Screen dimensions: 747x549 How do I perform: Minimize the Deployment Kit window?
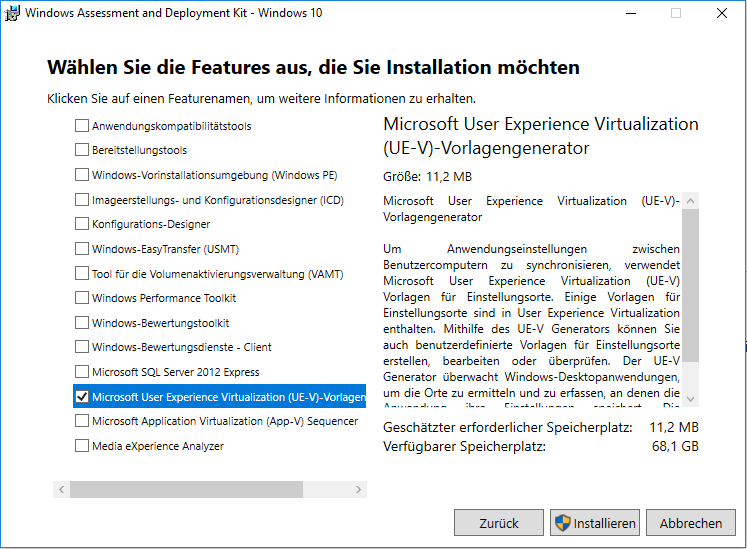pos(631,13)
